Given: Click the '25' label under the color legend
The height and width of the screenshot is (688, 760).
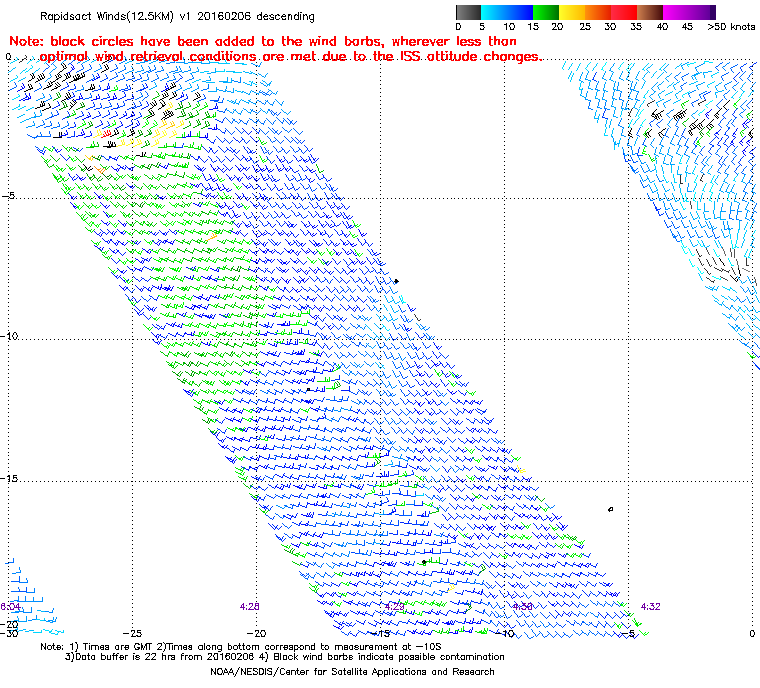Looking at the screenshot, I should 585,27.
